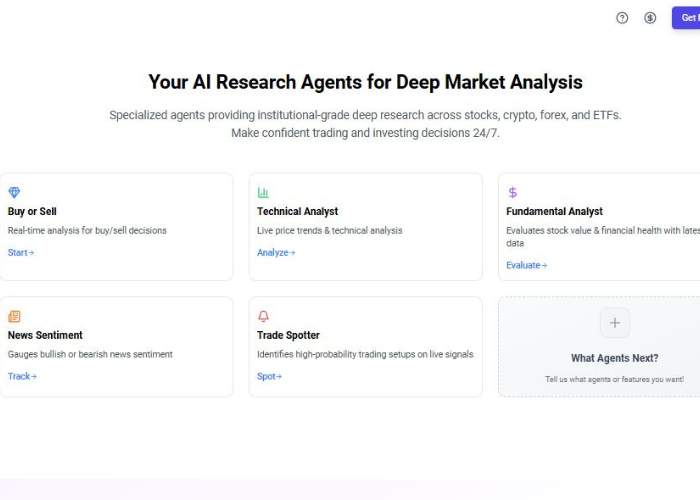
Task: Open the News Sentiment agent card
Action: click(x=116, y=347)
